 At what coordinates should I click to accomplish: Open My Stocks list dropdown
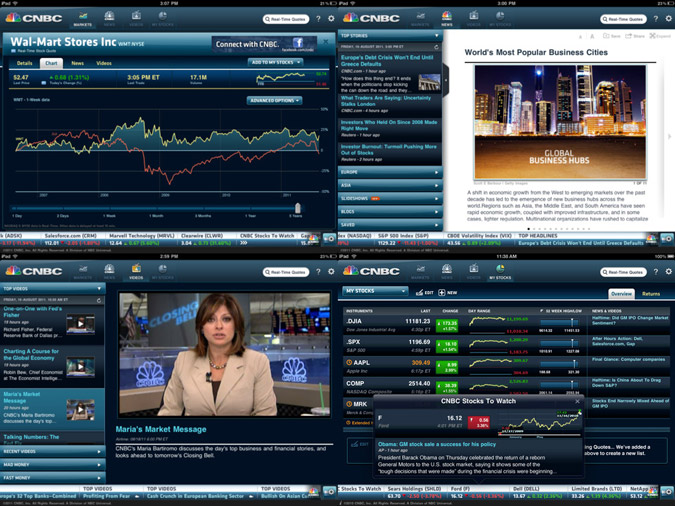click(375, 291)
